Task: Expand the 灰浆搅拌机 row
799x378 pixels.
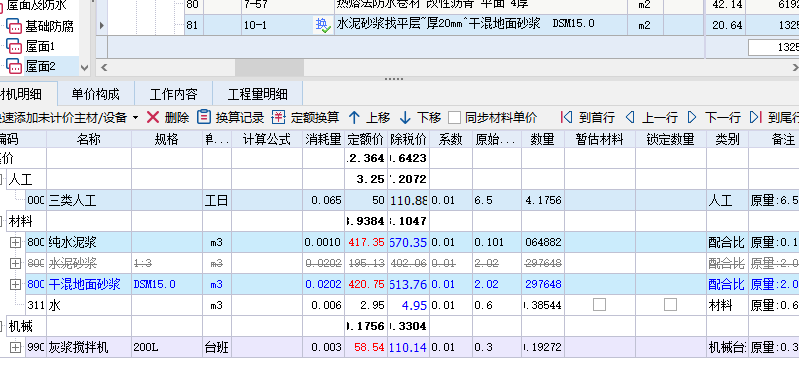Action: [x=16, y=347]
